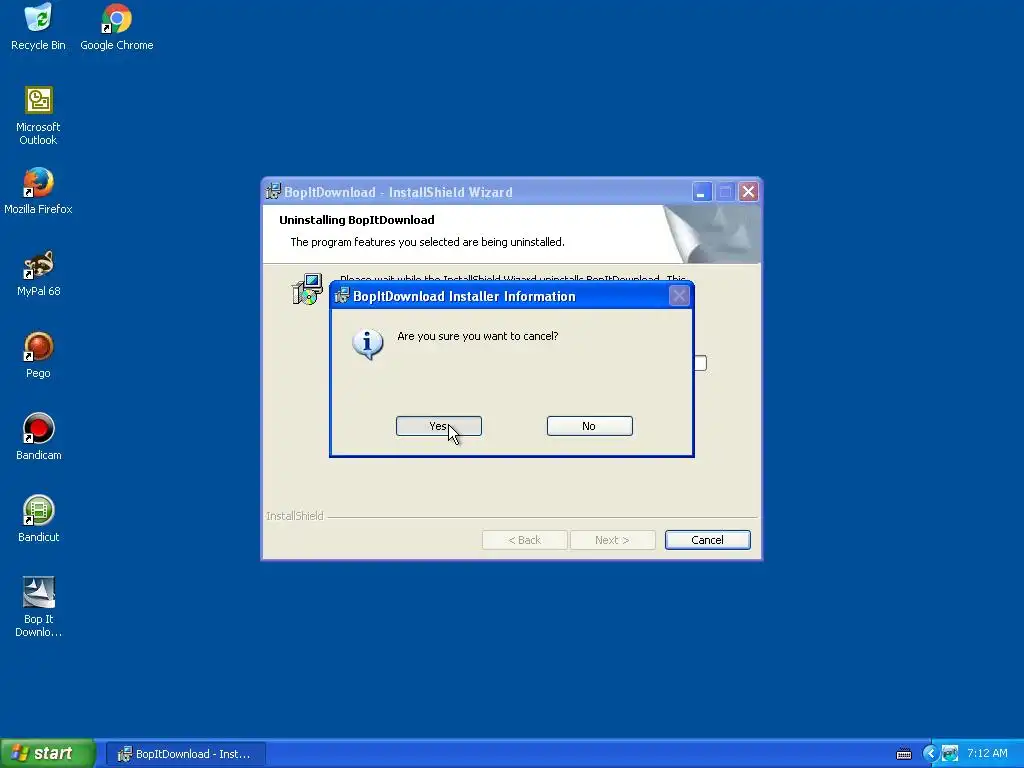Click the InstallShield Wizard title bar icon
The height and width of the screenshot is (768, 1024).
[x=273, y=192]
